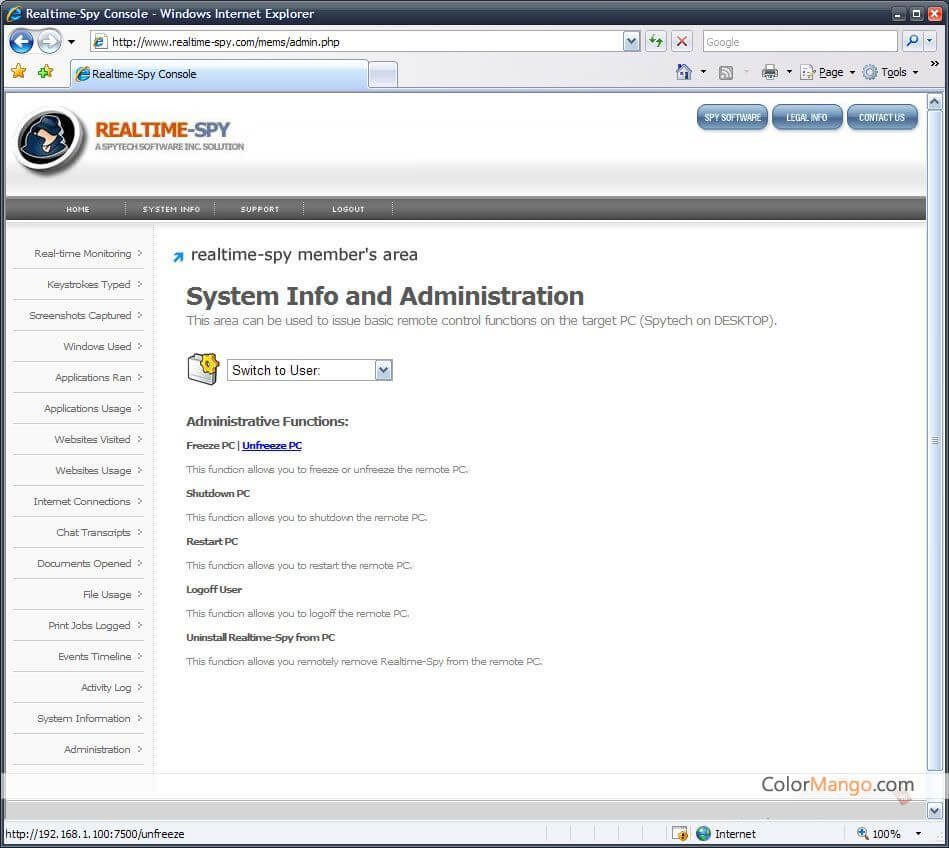
Task: Click the Freeze PC link
Action: click(210, 445)
